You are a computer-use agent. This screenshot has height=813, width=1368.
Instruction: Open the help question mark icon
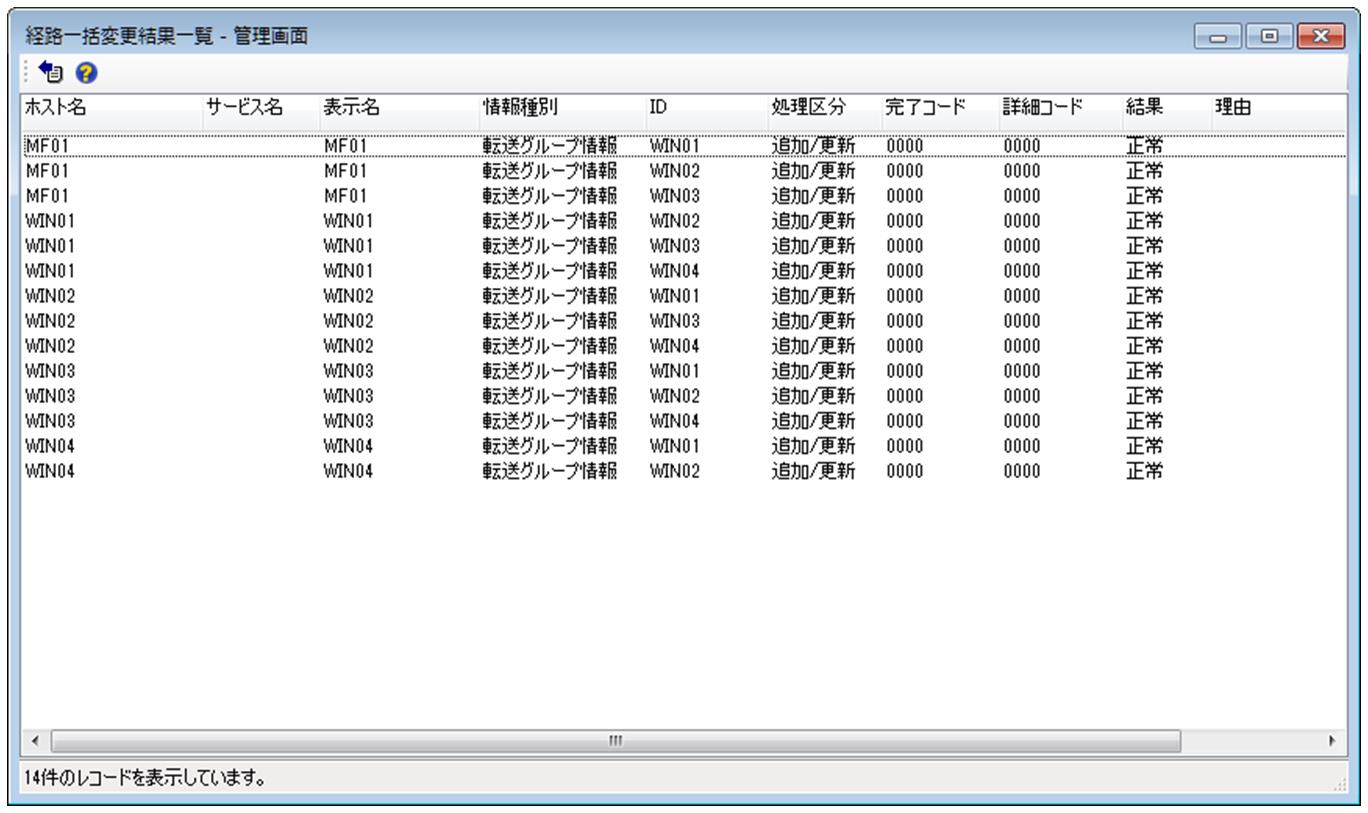pos(85,72)
